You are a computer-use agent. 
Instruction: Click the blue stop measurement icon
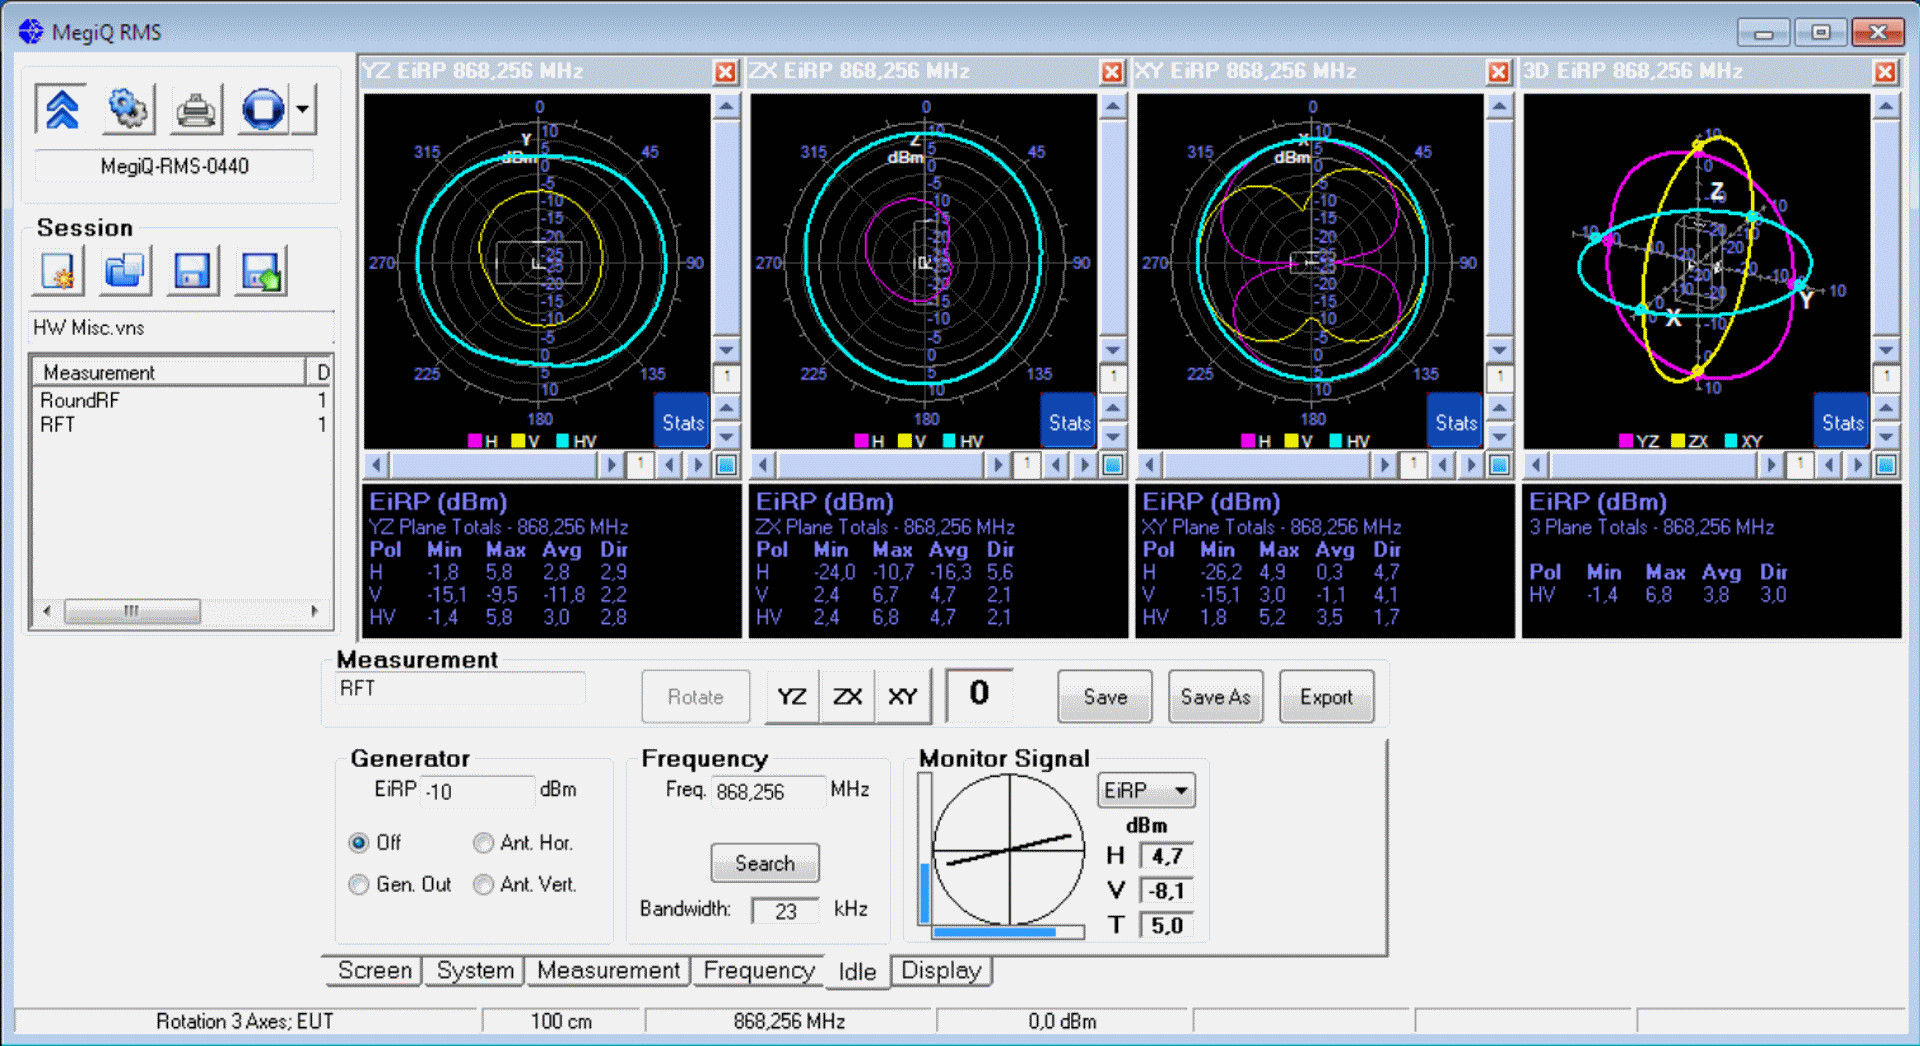click(x=263, y=109)
